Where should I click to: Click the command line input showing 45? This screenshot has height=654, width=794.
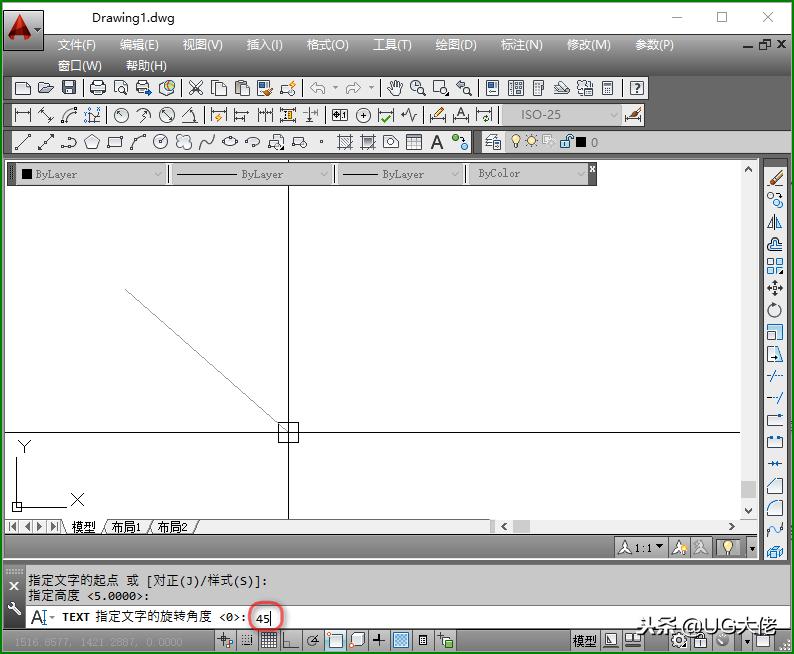266,618
